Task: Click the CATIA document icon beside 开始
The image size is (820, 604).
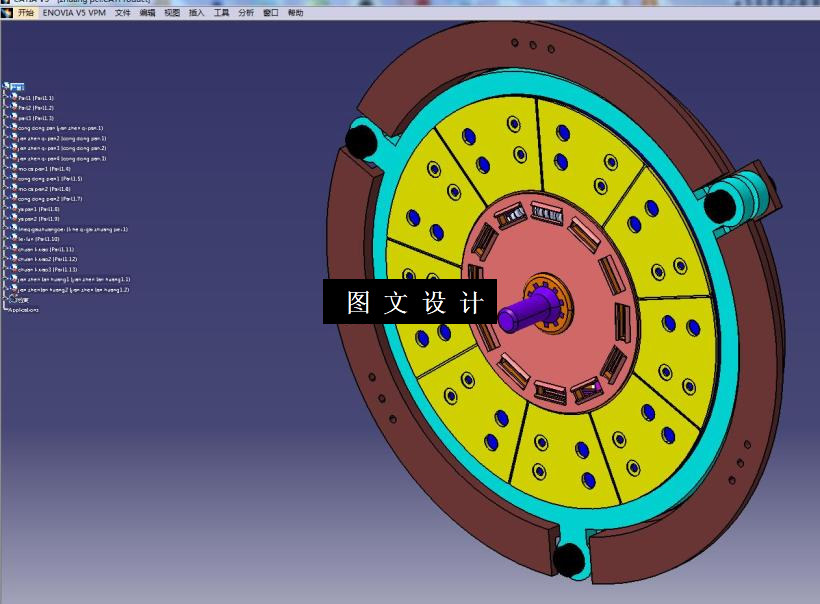Action: point(7,13)
